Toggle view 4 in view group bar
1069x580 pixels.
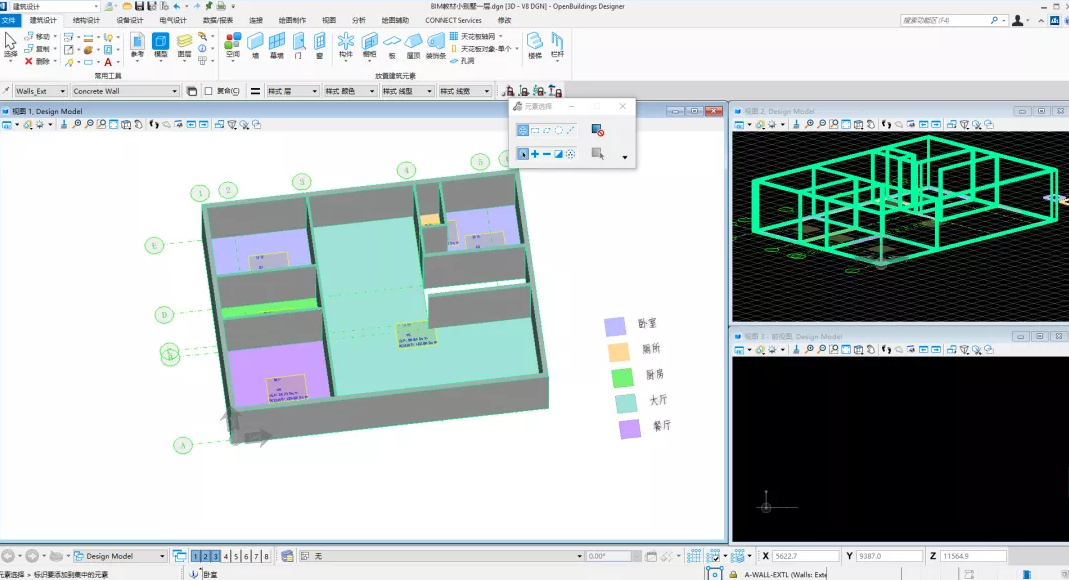[226, 556]
